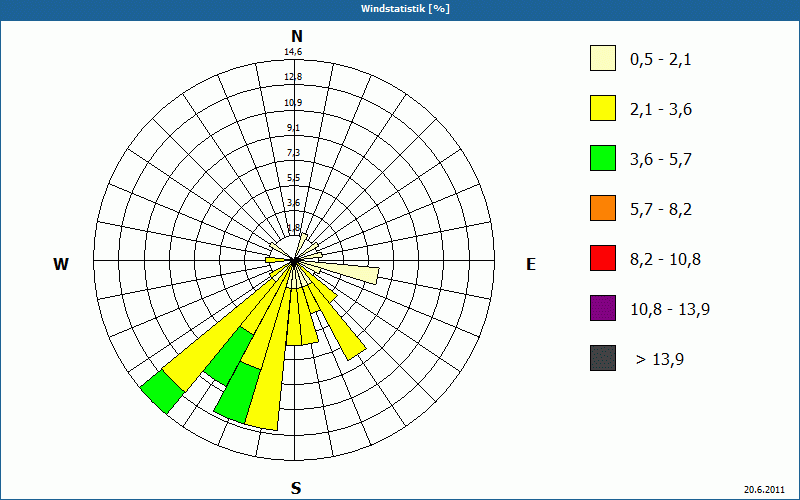The width and height of the screenshot is (800, 500).
Task: Click the pale yellow 0,5 - 2,1 legend swatch
Action: 603,58
